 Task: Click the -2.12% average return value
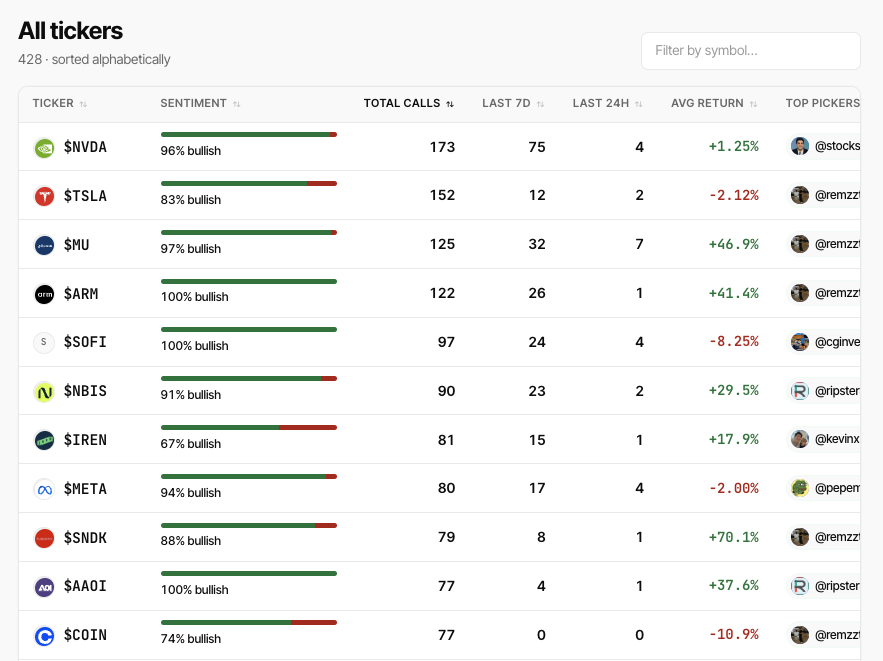click(x=733, y=195)
